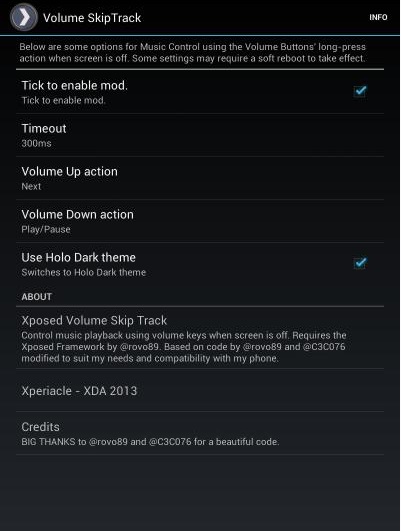Viewport: 401px width, 531px height.
Task: Open the INFO action in top bar
Action: (378, 17)
